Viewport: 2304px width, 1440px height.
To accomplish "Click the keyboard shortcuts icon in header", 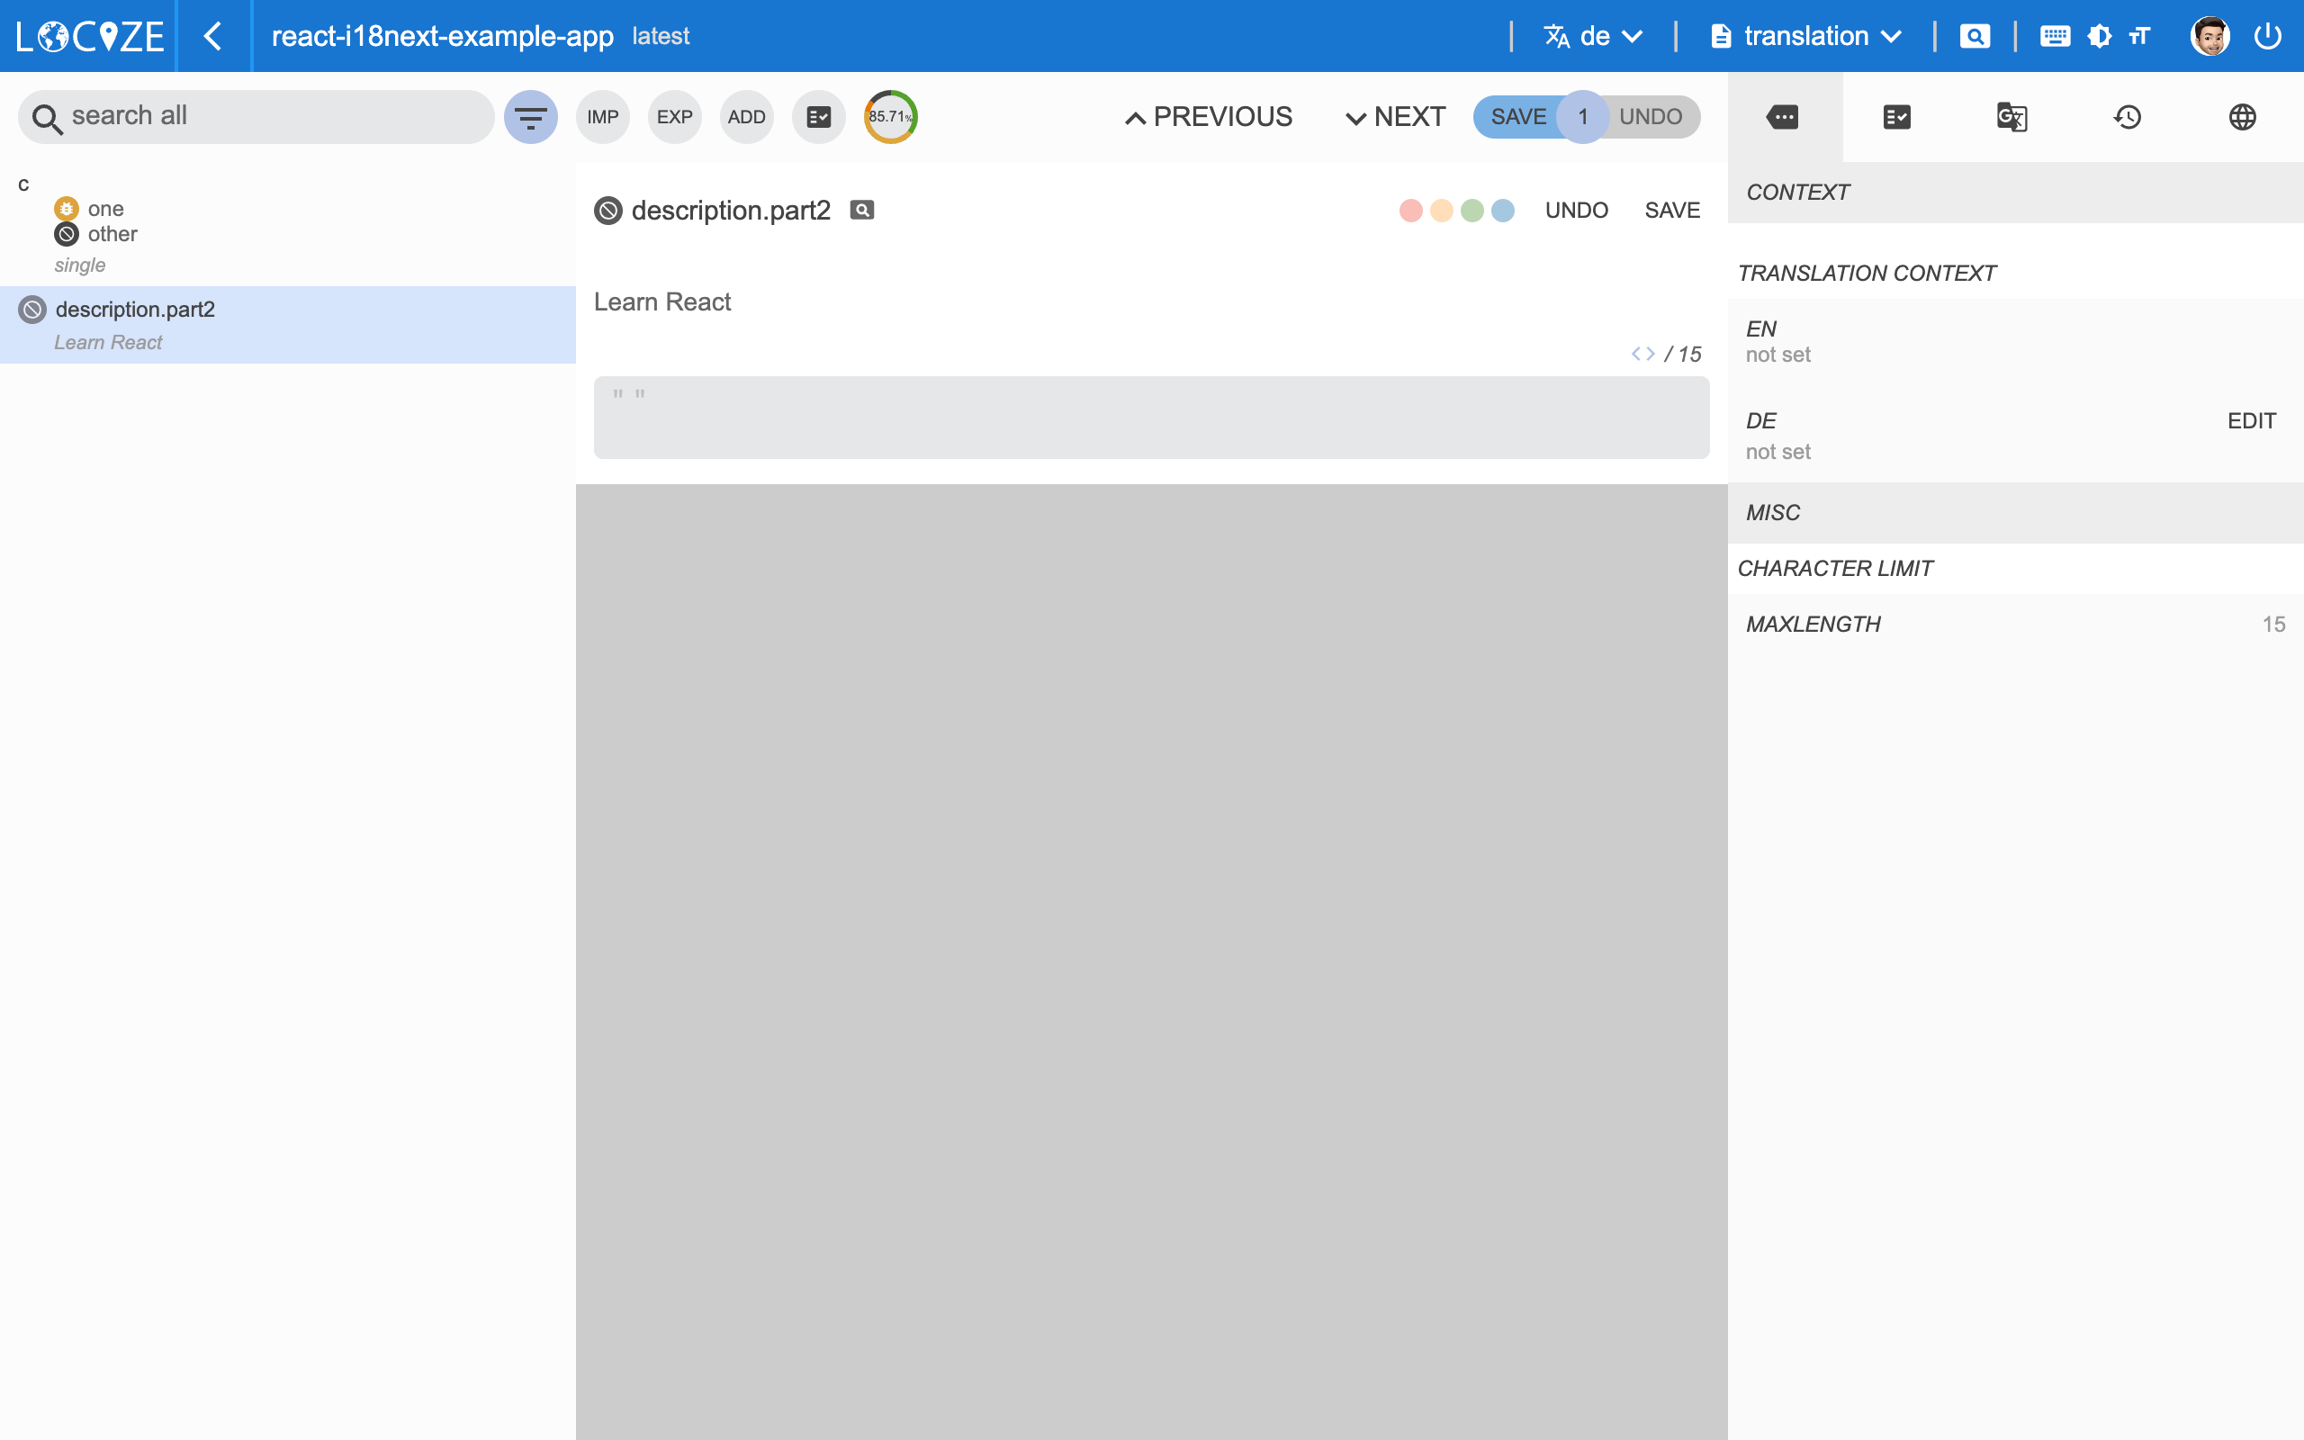I will 2054,36.
